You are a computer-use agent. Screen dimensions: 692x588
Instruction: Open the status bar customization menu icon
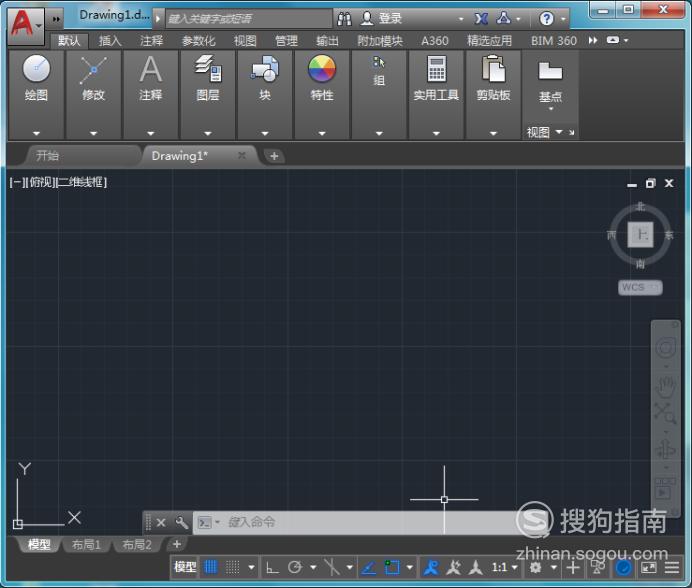click(672, 567)
